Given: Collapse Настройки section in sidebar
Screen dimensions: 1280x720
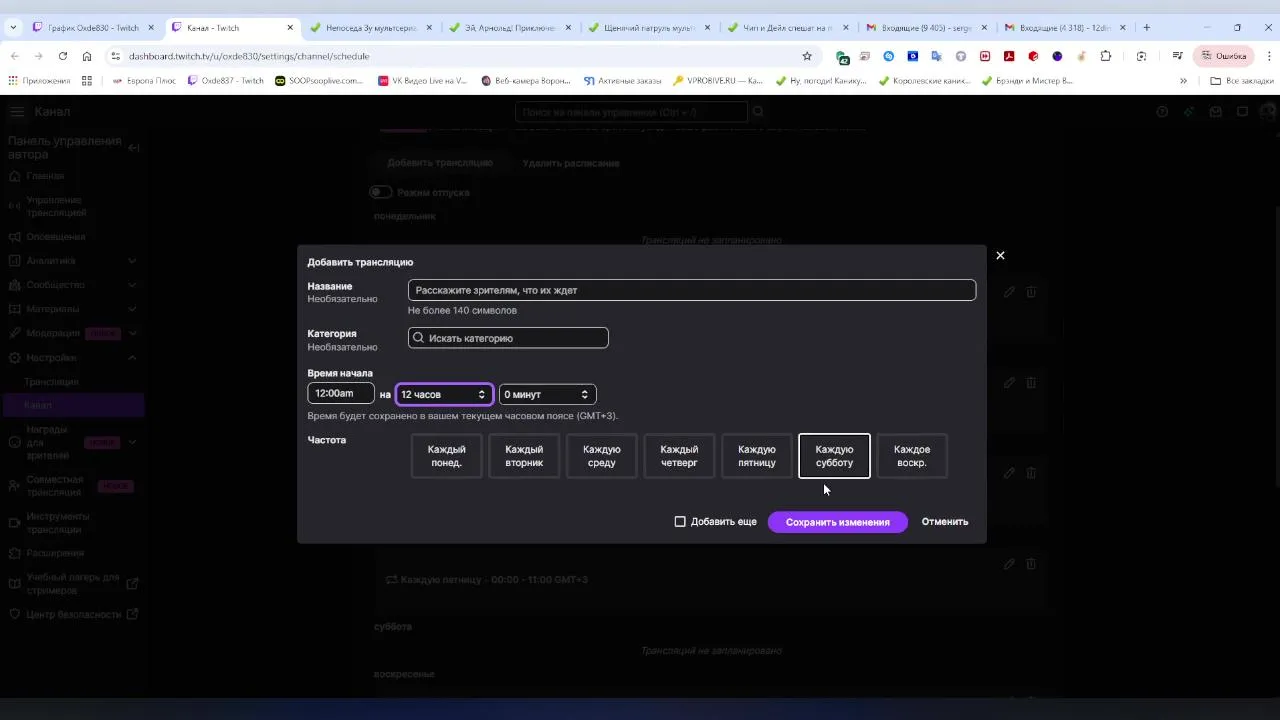Looking at the screenshot, I should click(132, 358).
